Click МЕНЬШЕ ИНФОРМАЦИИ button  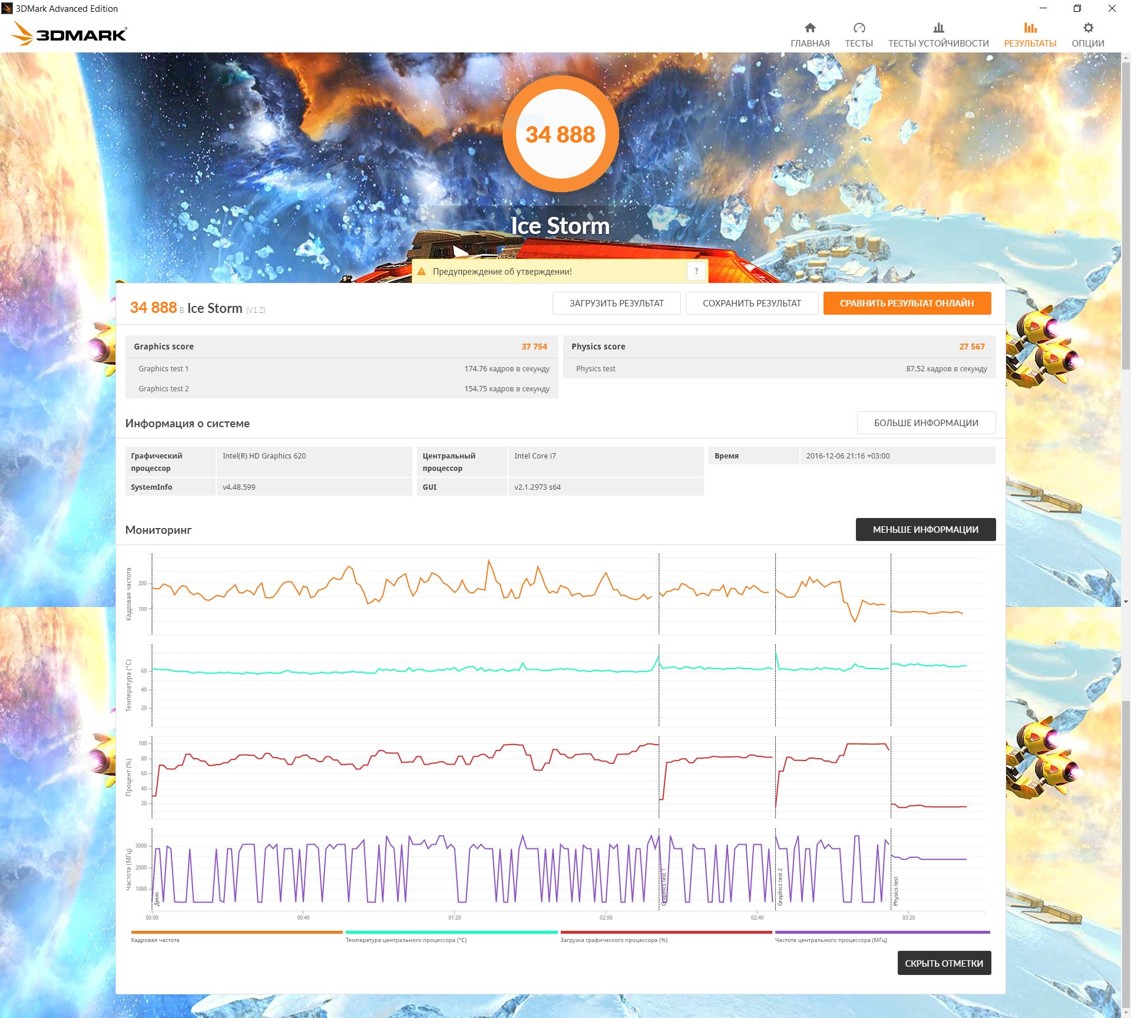tap(925, 530)
